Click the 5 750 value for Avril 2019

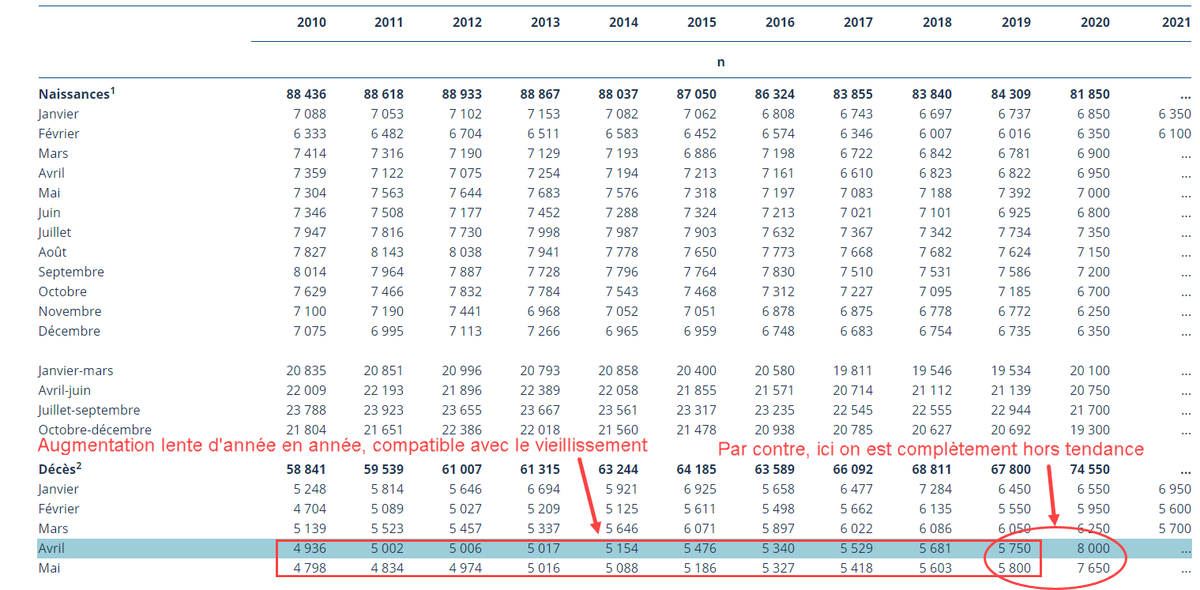pos(1015,548)
